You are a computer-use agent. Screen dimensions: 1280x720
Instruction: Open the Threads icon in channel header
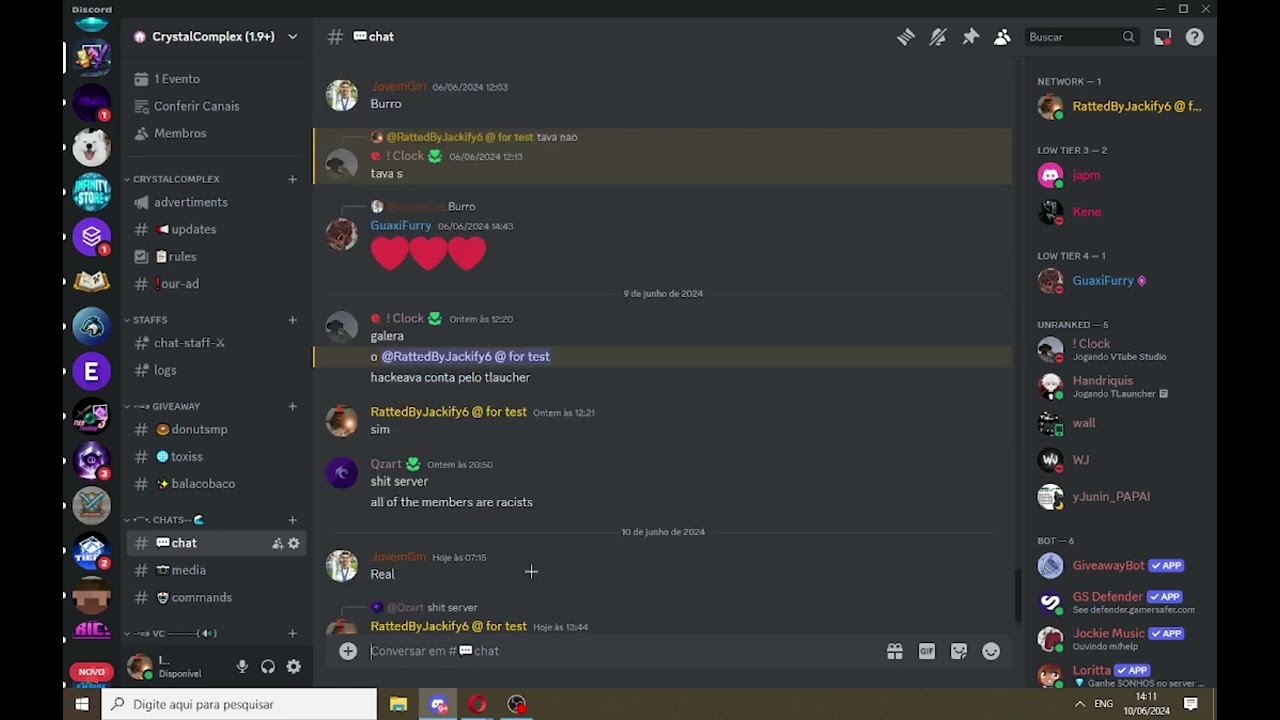[x=906, y=37]
